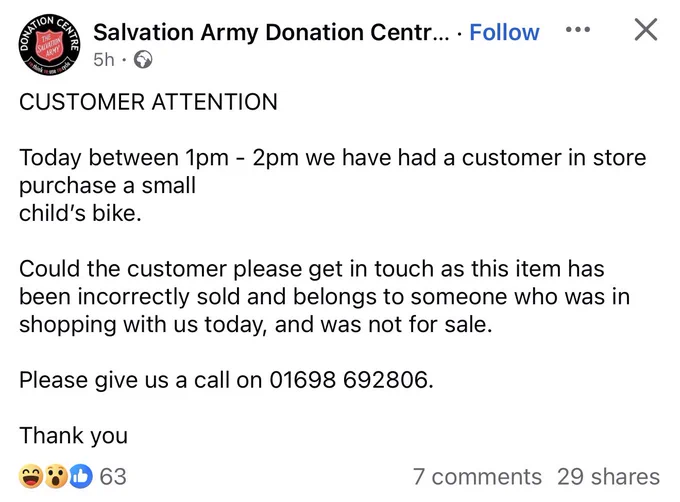Select the CUSTOMER ATTENTION heading text
Image resolution: width=680 pixels, height=502 pixels.
148,102
